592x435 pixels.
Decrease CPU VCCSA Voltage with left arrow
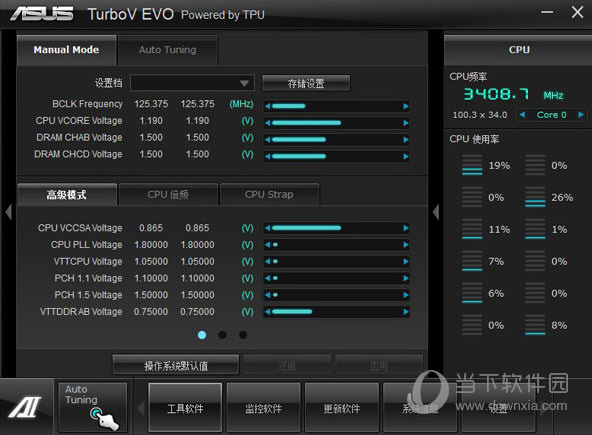[267, 228]
